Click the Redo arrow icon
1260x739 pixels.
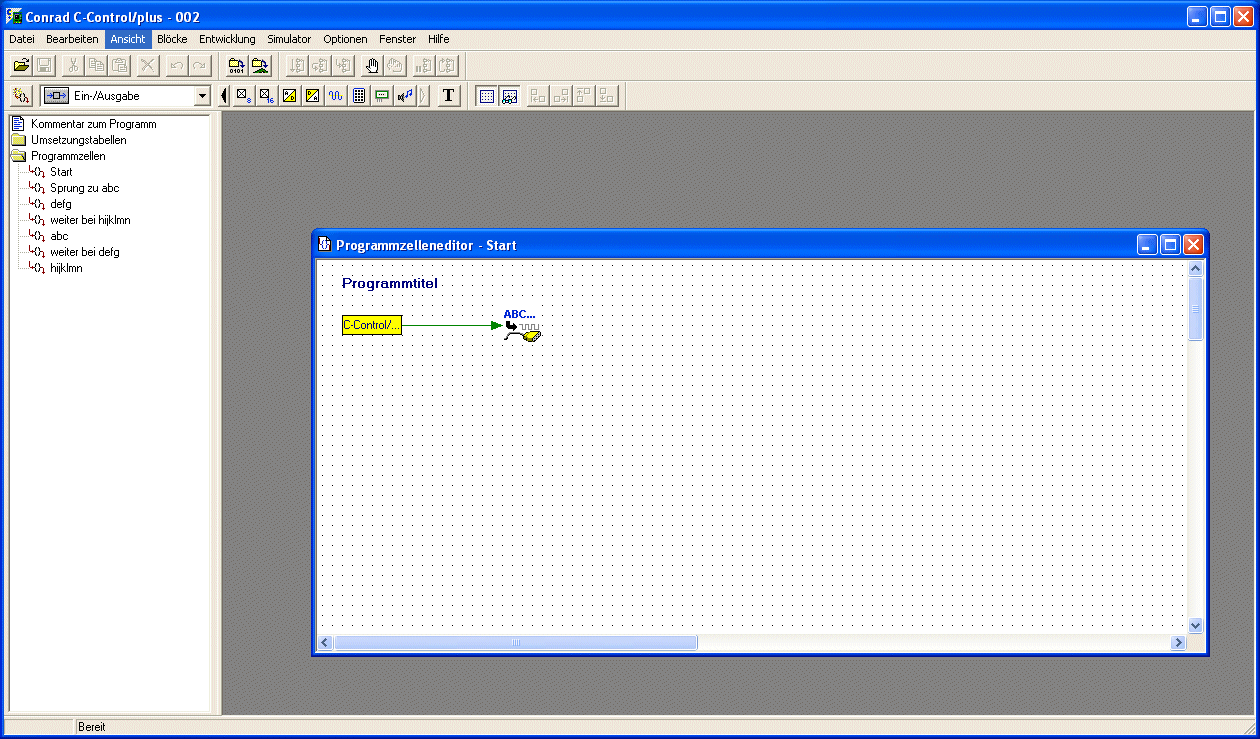click(200, 66)
